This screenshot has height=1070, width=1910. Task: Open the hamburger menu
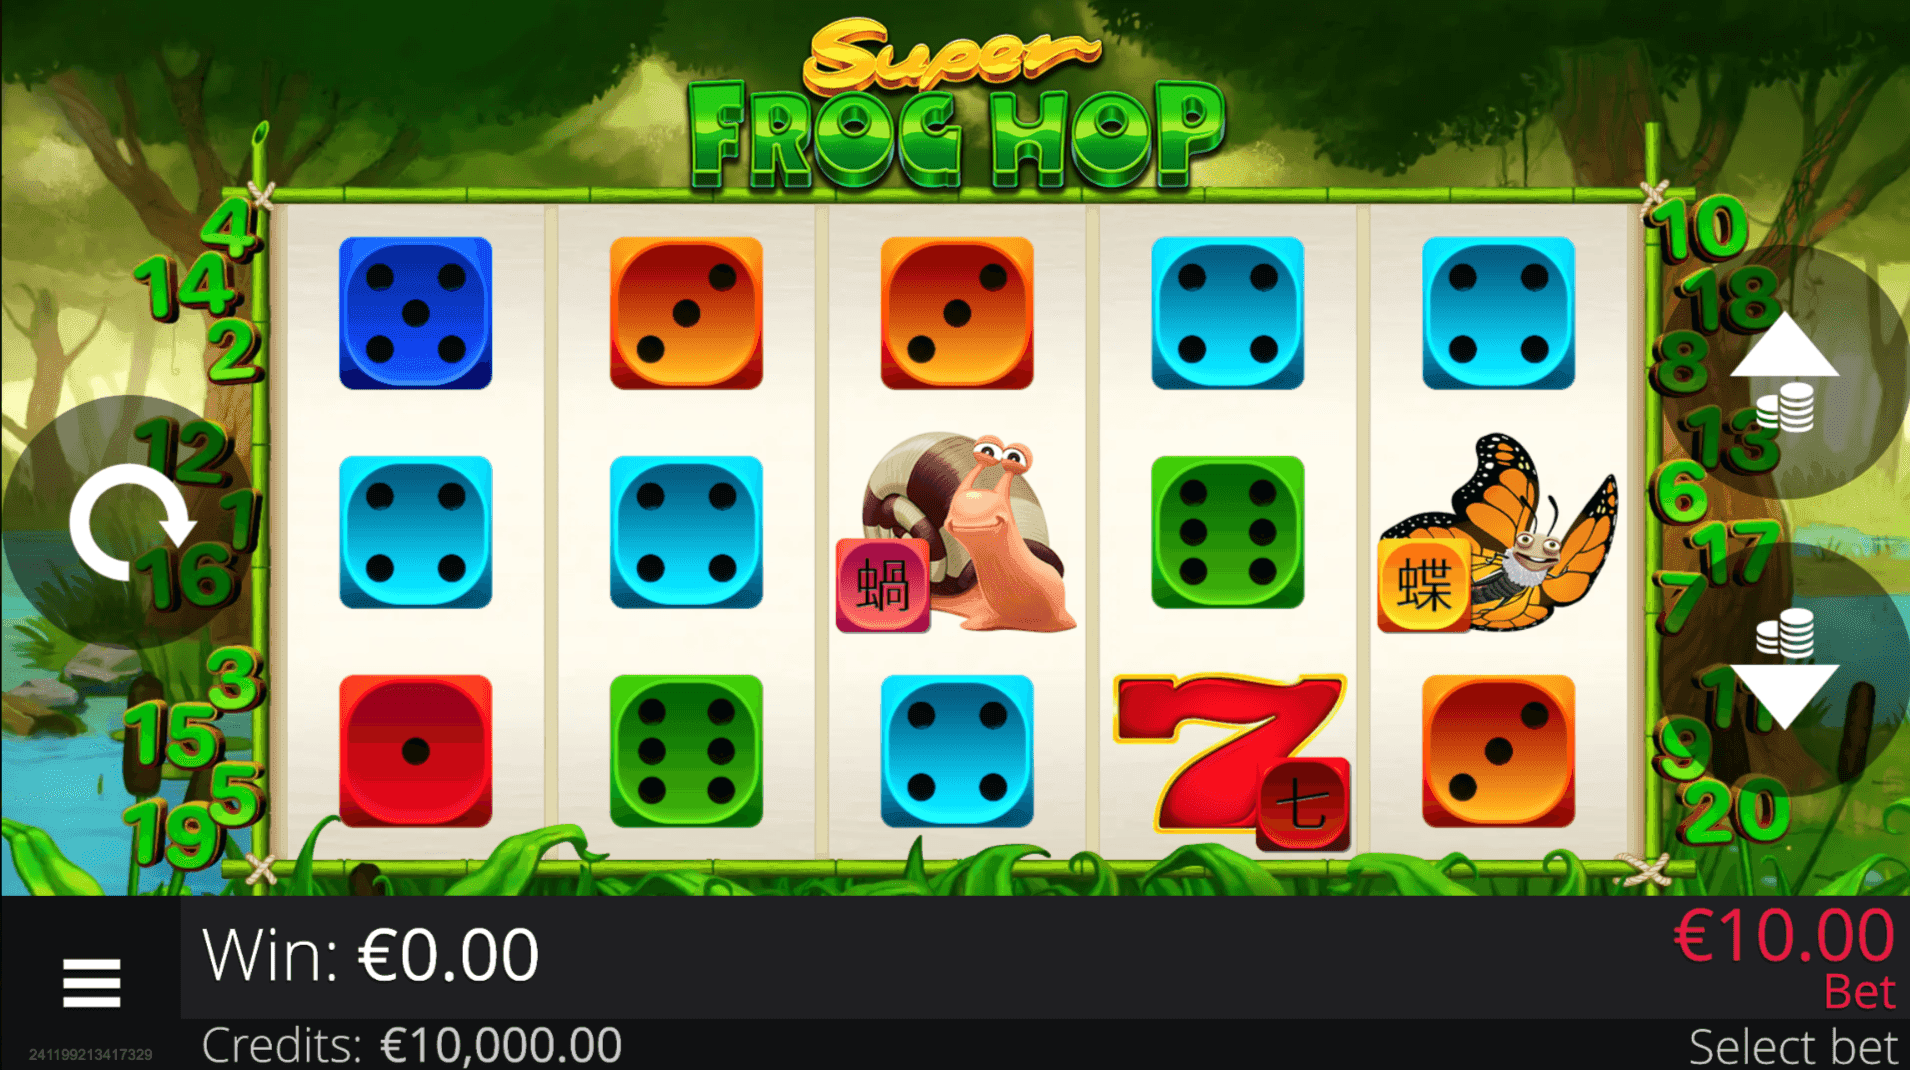tap(91, 982)
